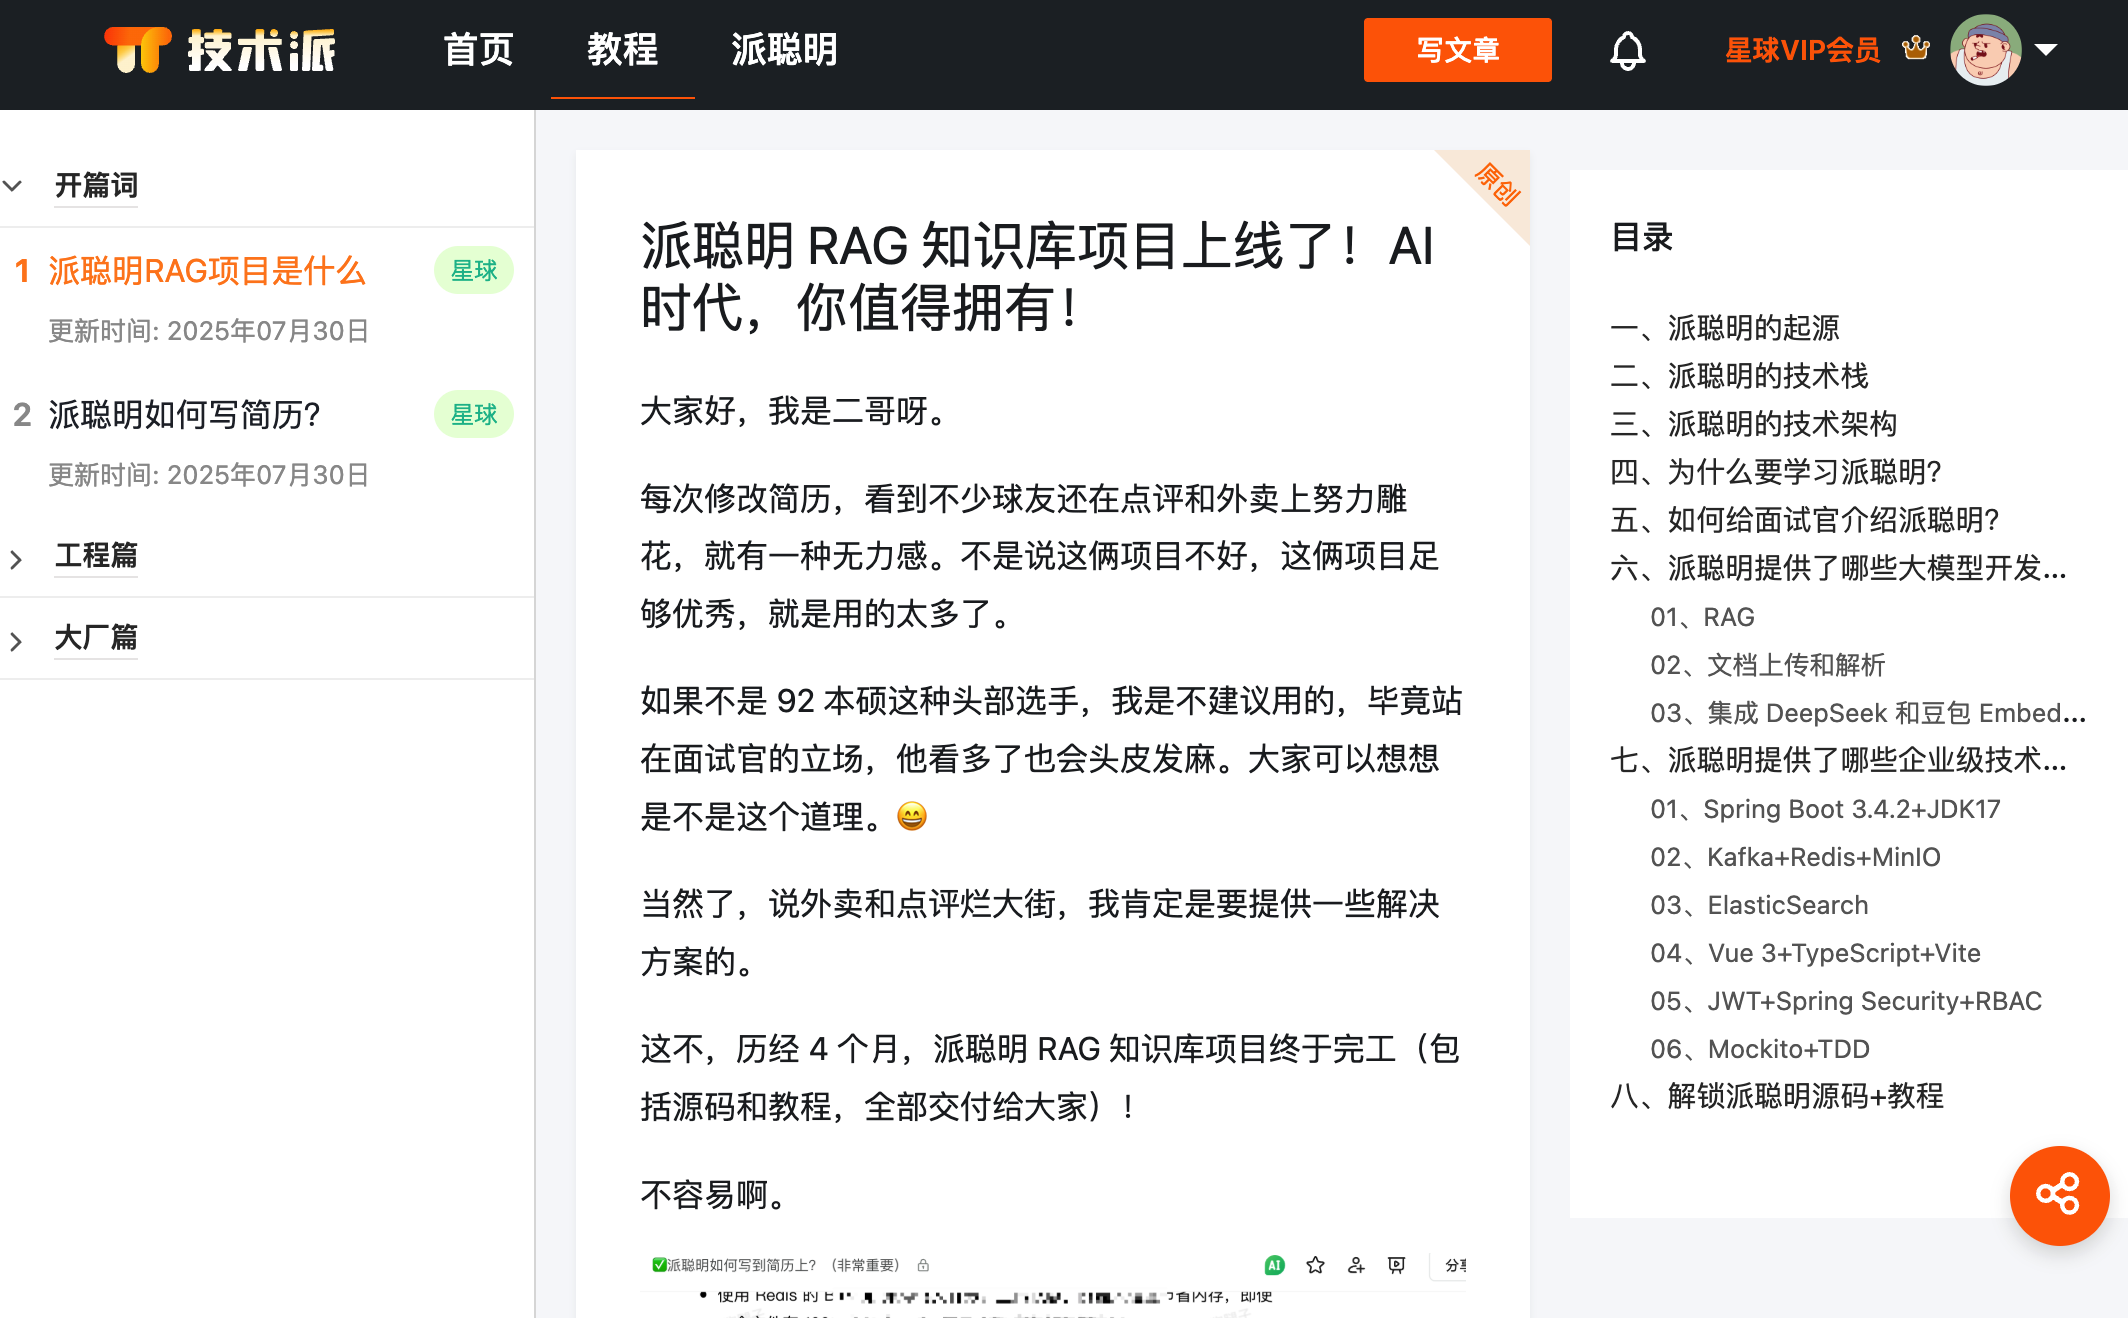
Task: Click the presentation icon in embedded image
Action: click(1396, 1265)
